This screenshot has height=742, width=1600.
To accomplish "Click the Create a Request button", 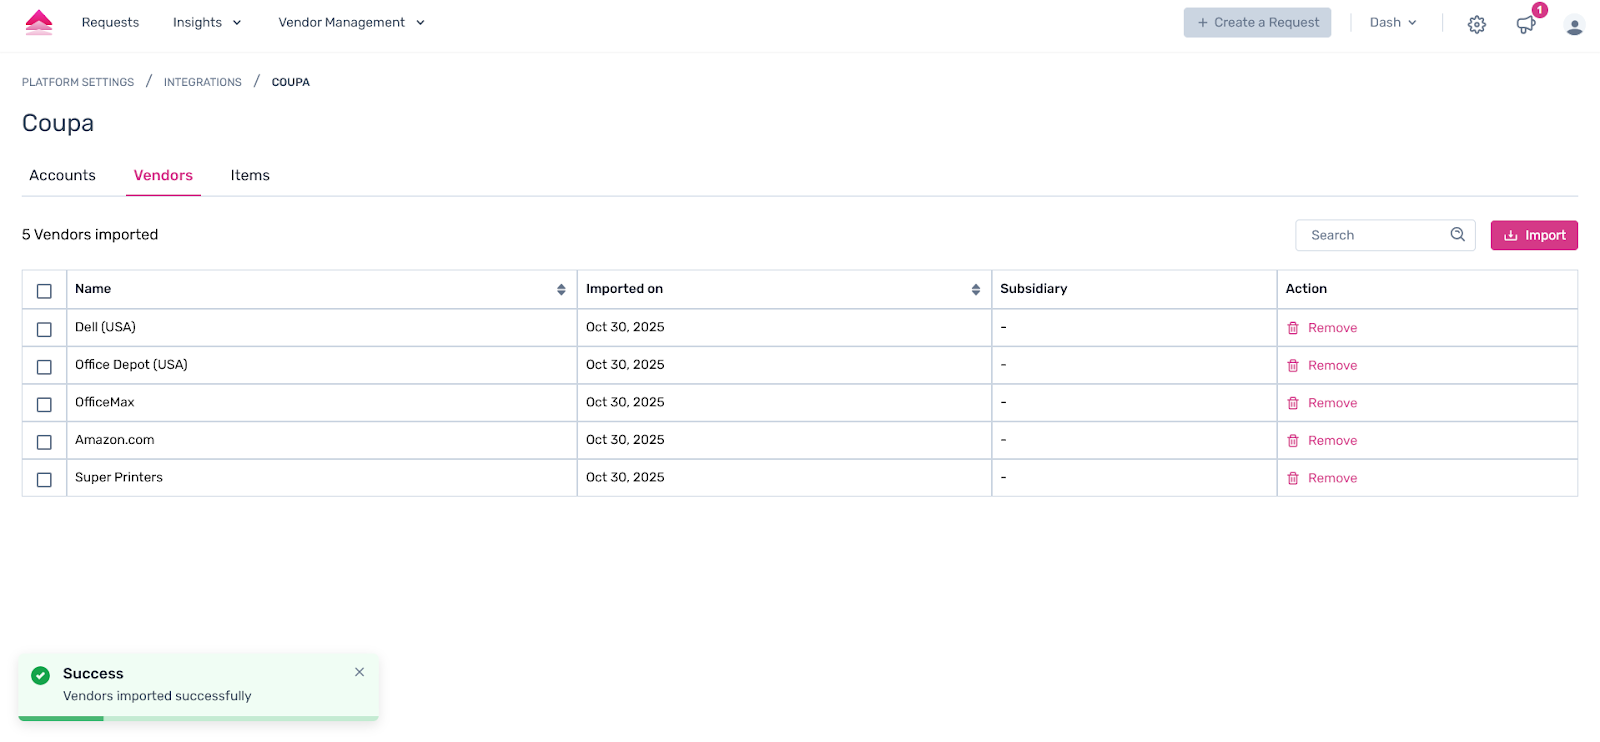I will [x=1257, y=21].
